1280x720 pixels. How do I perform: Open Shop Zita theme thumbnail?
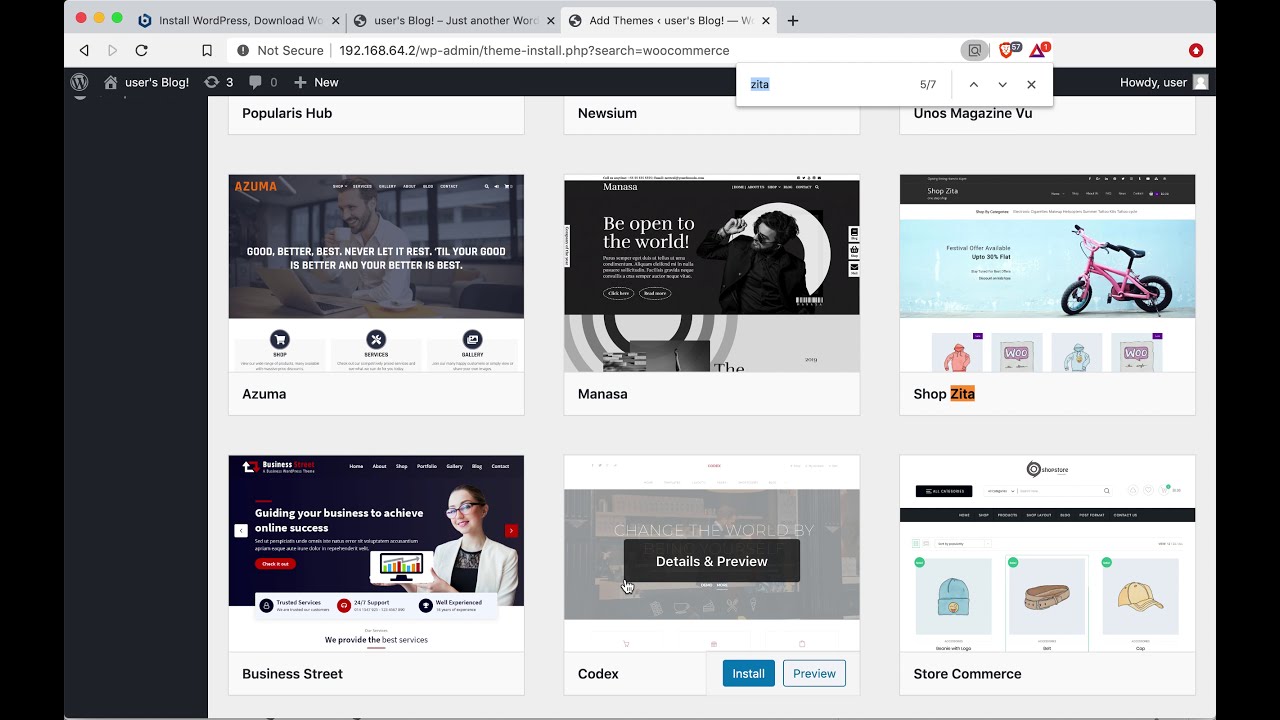pos(1047,274)
